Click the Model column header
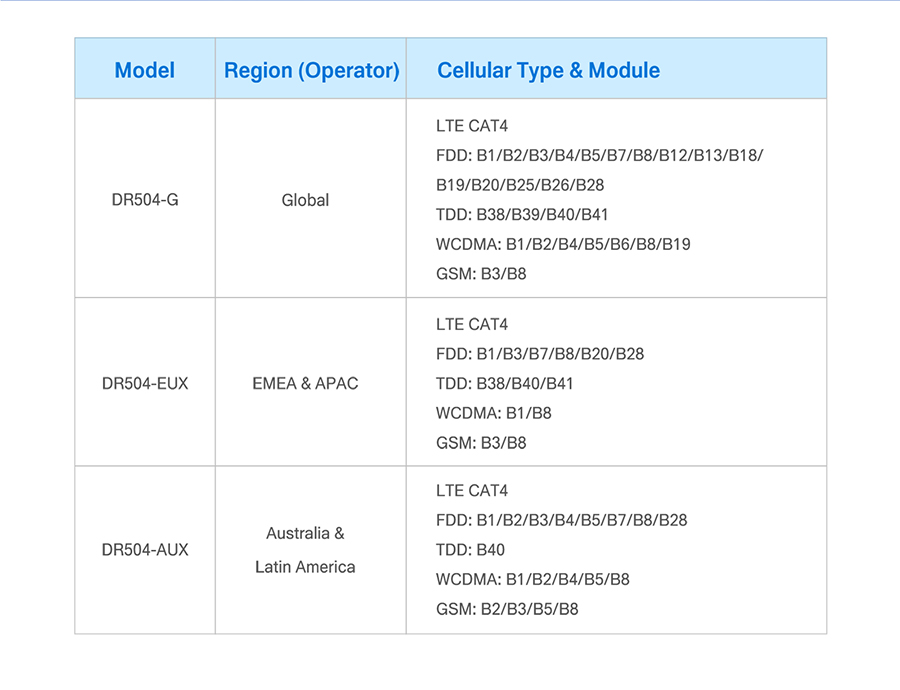900x690 pixels. [145, 70]
